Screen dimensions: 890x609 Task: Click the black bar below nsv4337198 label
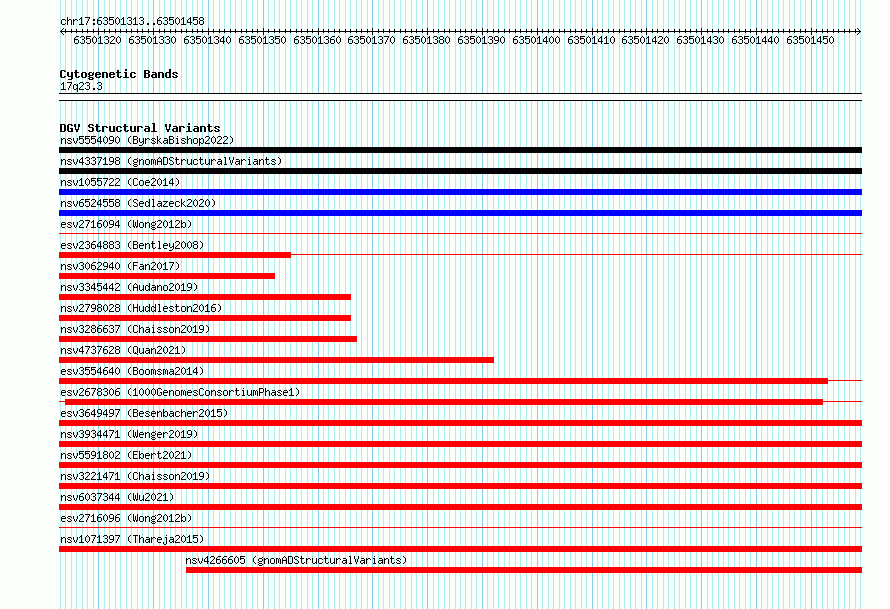click(460, 171)
